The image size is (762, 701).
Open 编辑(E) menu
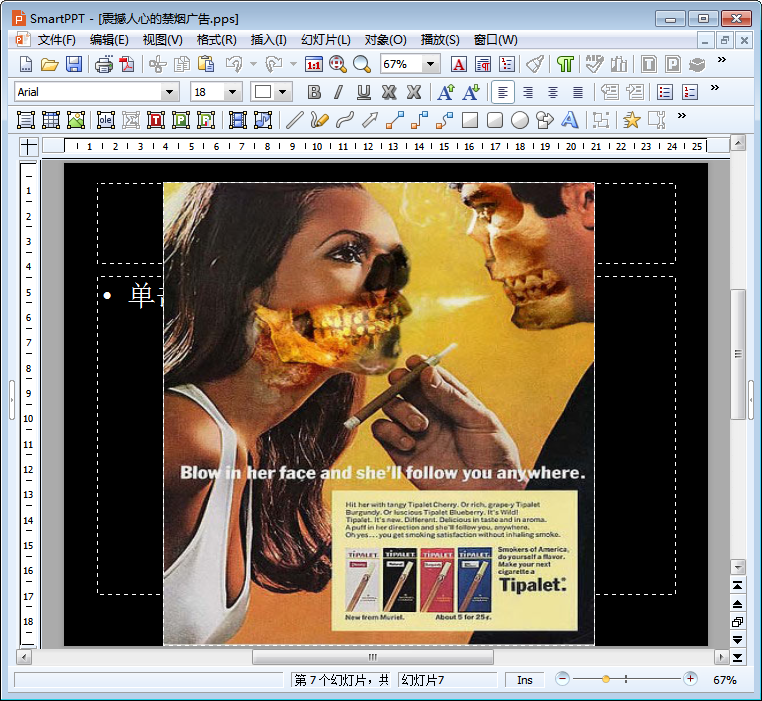click(x=109, y=40)
